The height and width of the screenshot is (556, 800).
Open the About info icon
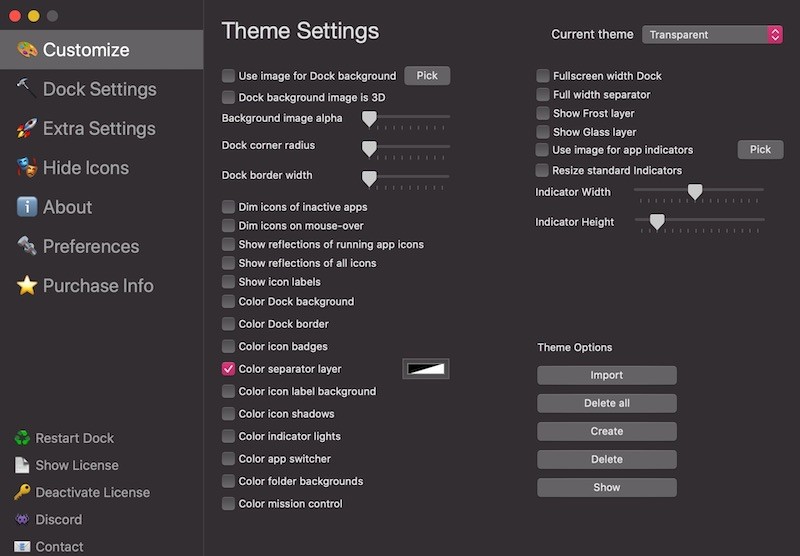click(x=27, y=207)
